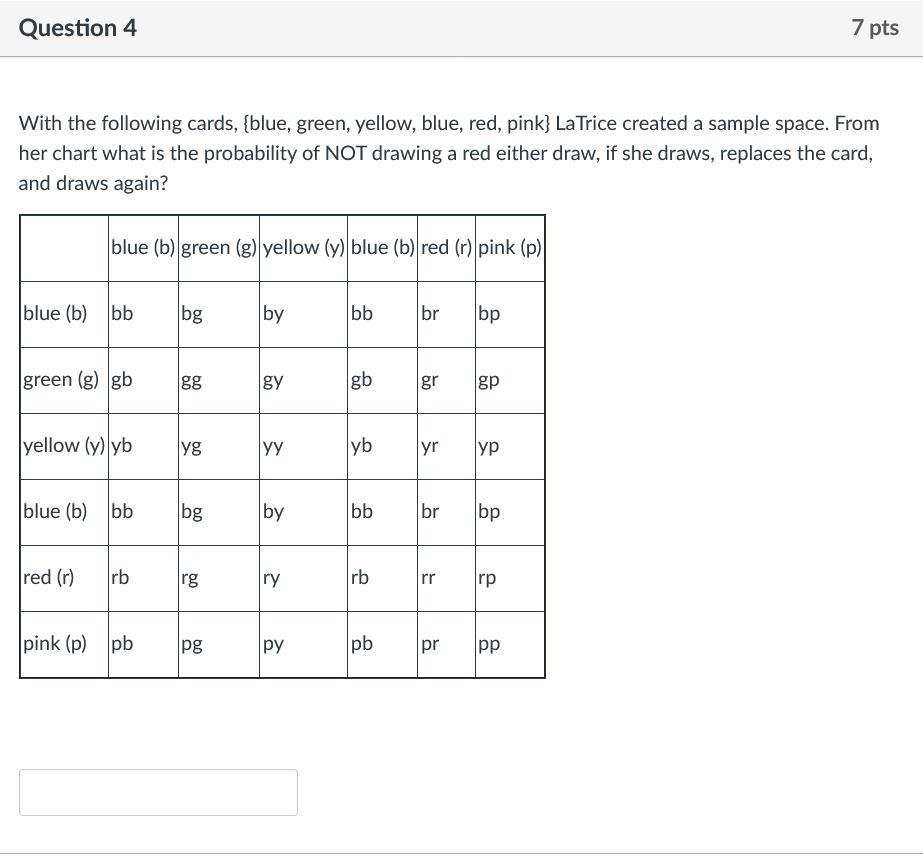The image size is (923, 855).
Task: Click the 'pp' cell in the pink row
Action: pyautogui.click(x=510, y=644)
